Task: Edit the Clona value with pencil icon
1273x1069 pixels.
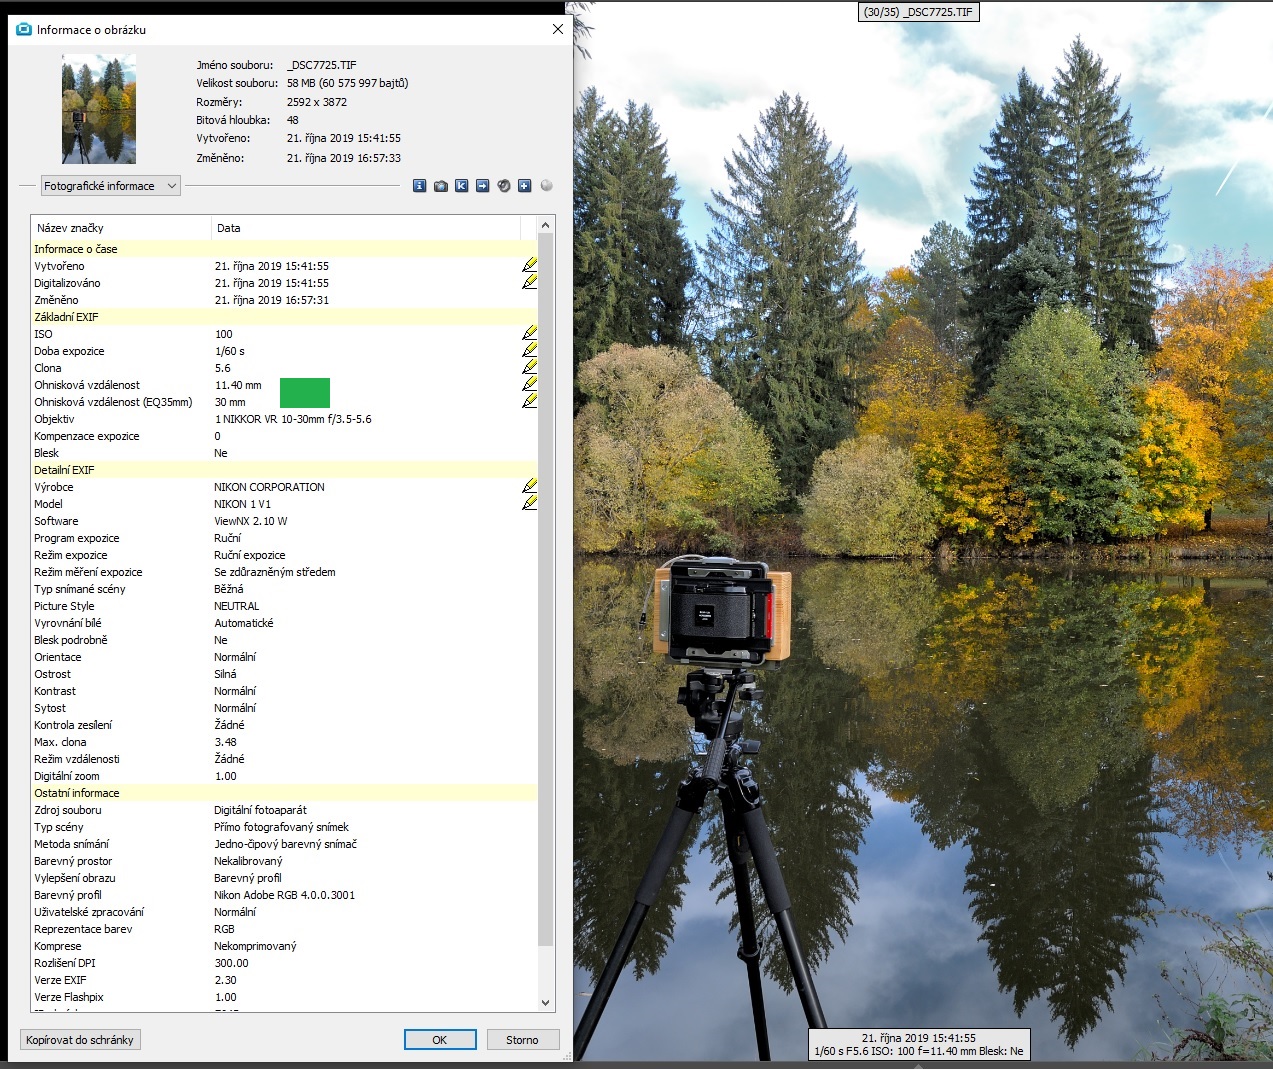Action: coord(529,367)
